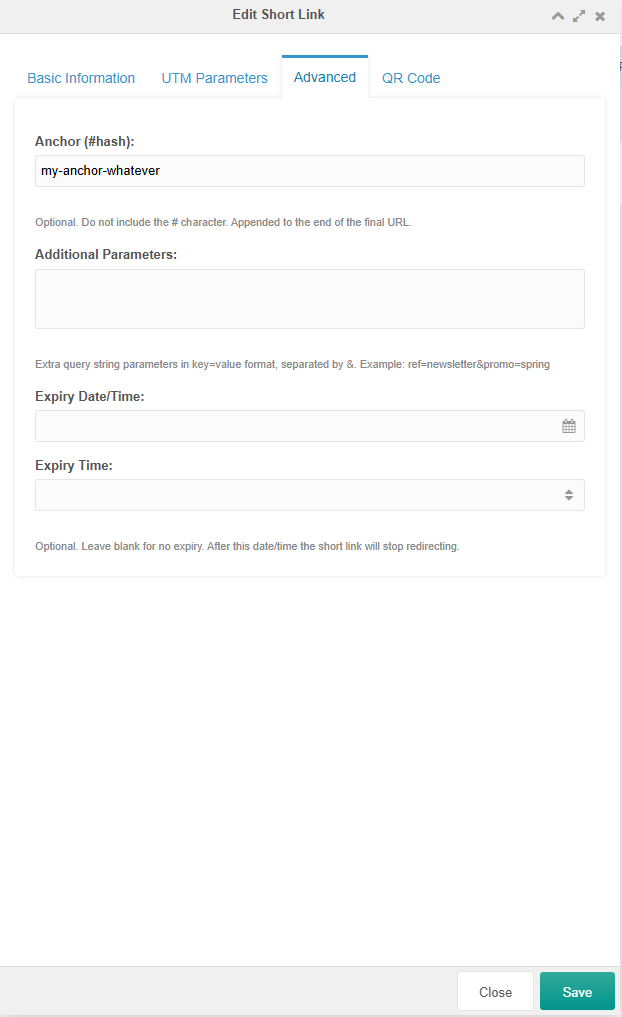Click the Close button
The height and width of the screenshot is (1017, 622).
(495, 991)
